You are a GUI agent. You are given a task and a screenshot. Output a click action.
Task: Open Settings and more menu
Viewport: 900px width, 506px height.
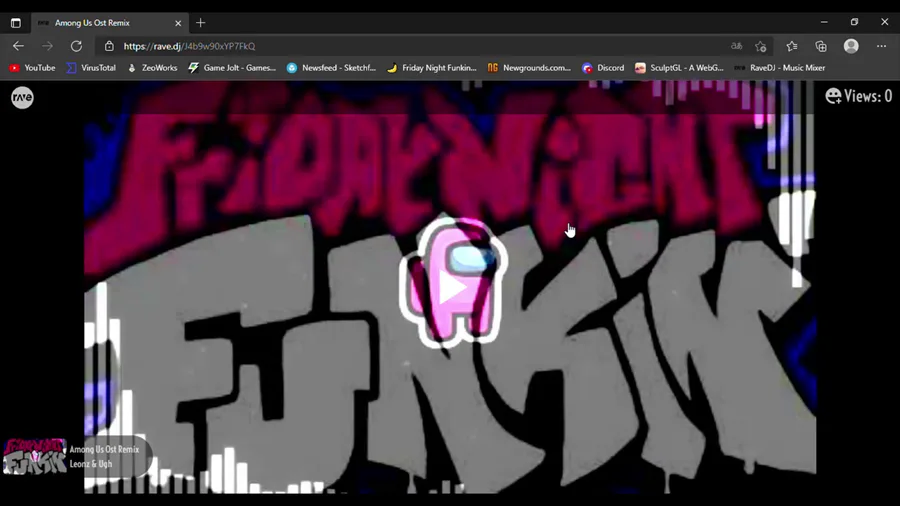tap(881, 46)
